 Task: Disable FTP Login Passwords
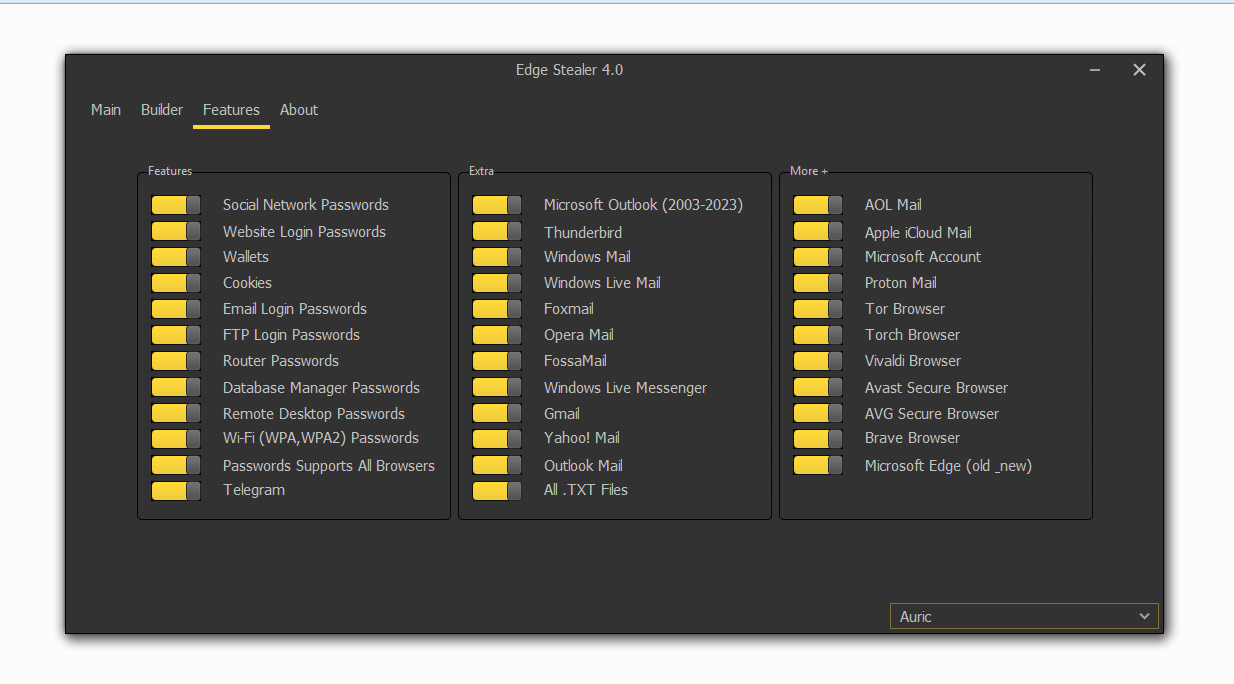[176, 334]
